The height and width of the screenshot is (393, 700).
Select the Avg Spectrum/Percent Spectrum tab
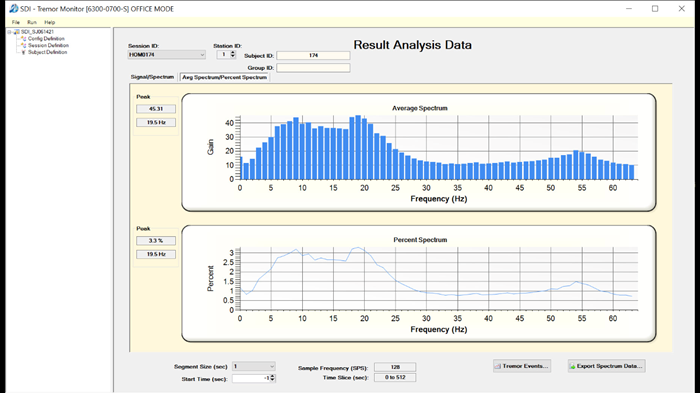(x=225, y=77)
